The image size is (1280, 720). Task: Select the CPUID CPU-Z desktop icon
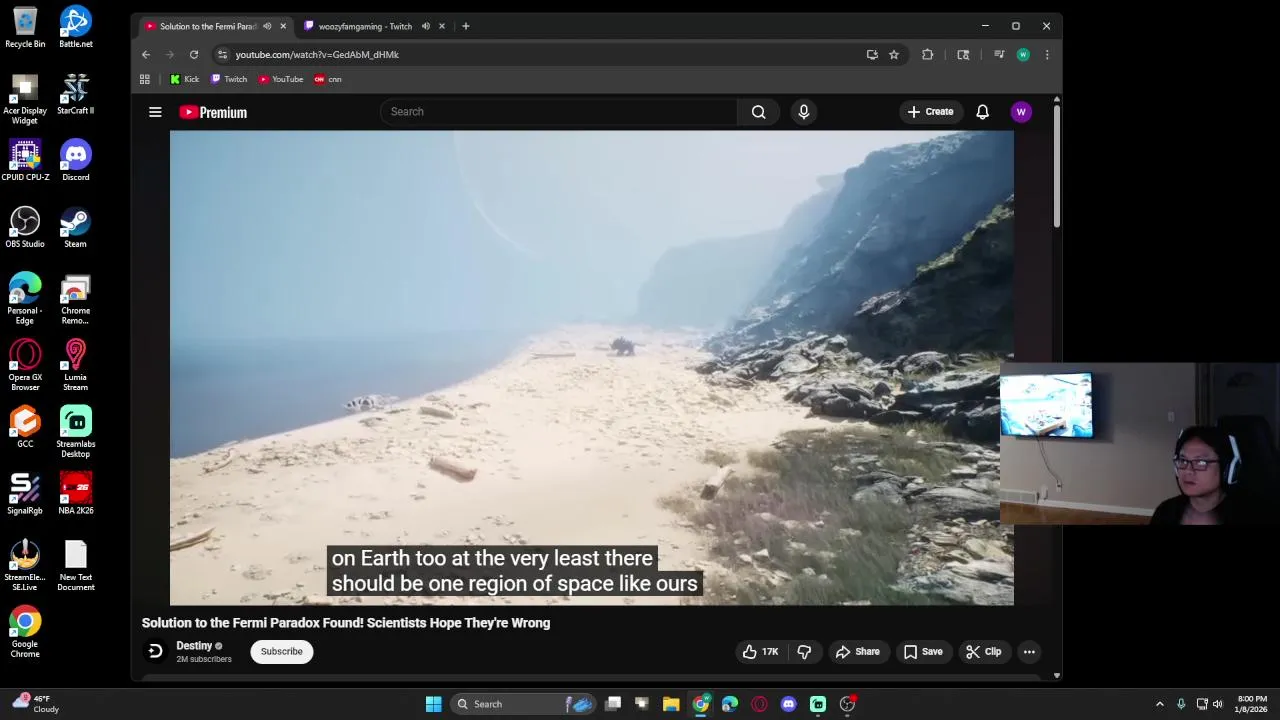[25, 160]
